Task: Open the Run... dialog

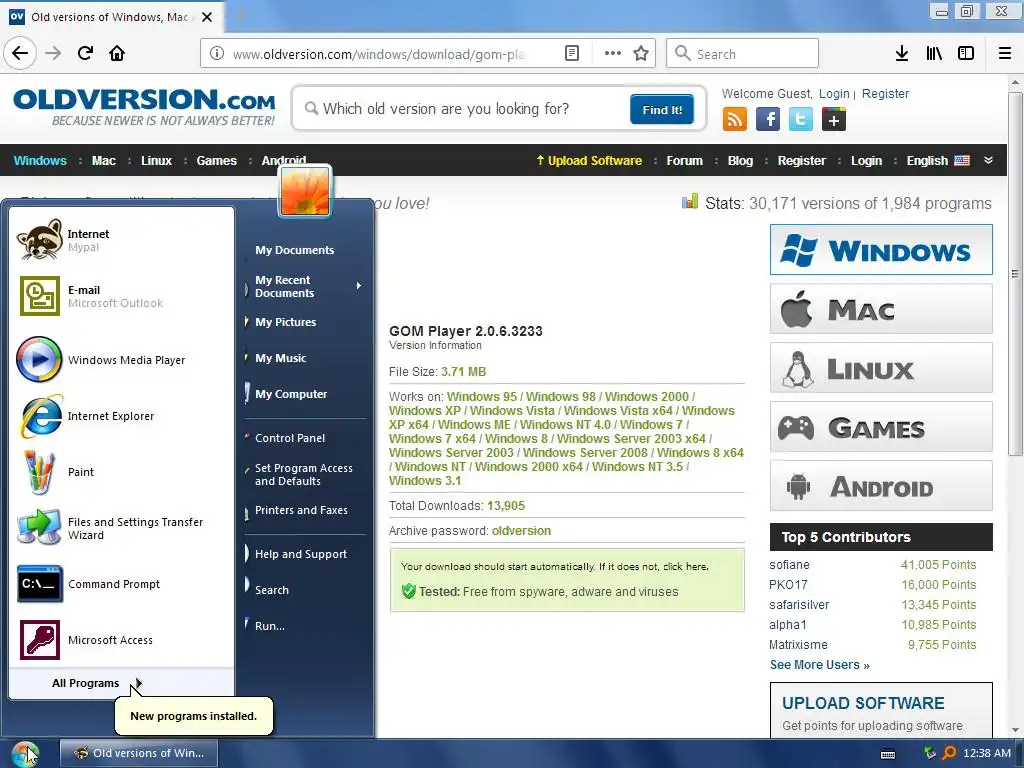Action: coord(270,626)
